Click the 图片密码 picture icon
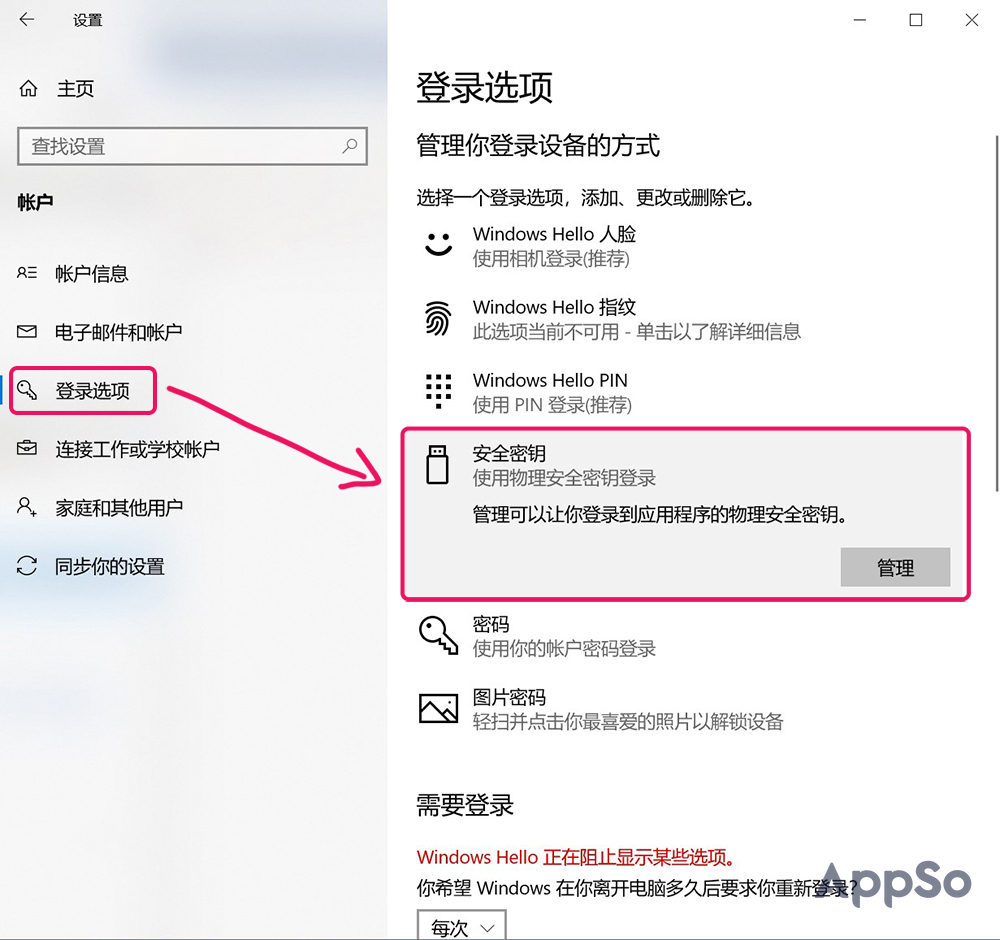 [438, 708]
